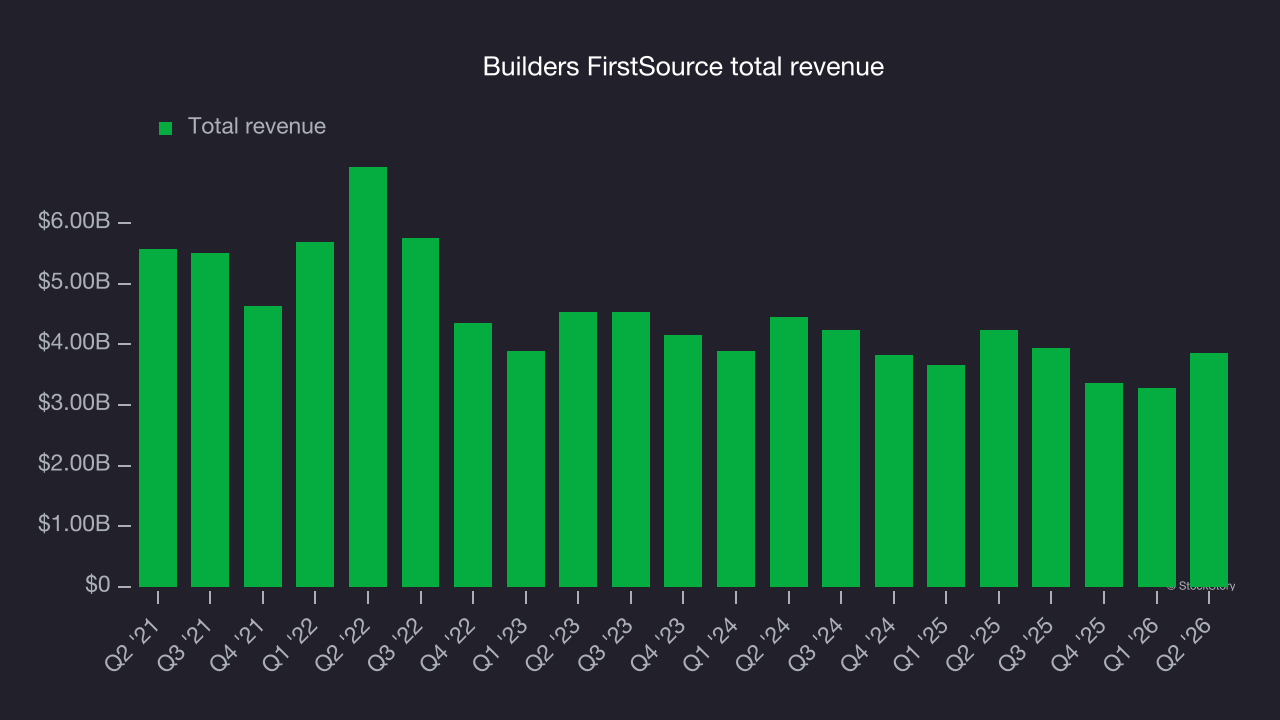
Task: Click the $3.00B y-axis label
Action: tap(74, 404)
